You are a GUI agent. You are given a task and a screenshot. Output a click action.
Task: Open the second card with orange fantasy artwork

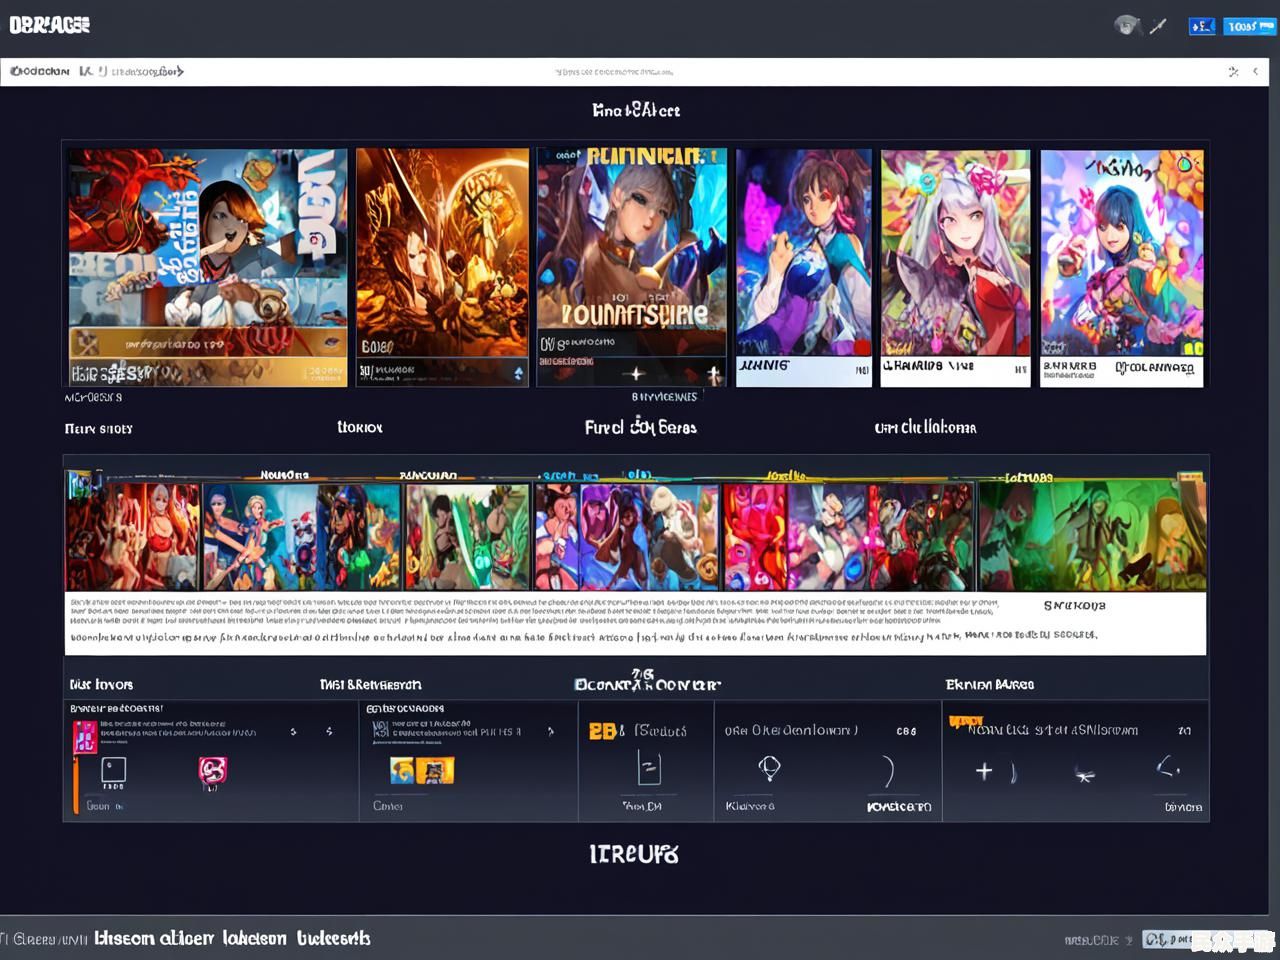point(442,267)
